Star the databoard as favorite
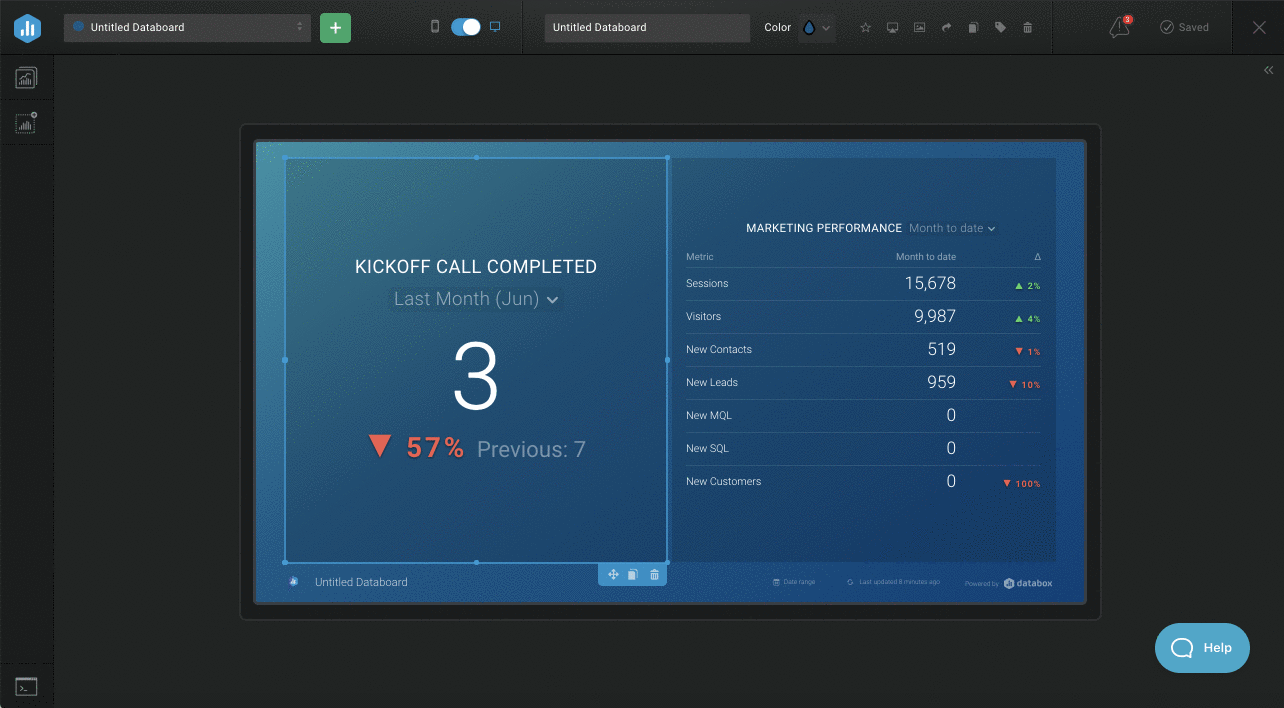1284x708 pixels. coord(866,28)
